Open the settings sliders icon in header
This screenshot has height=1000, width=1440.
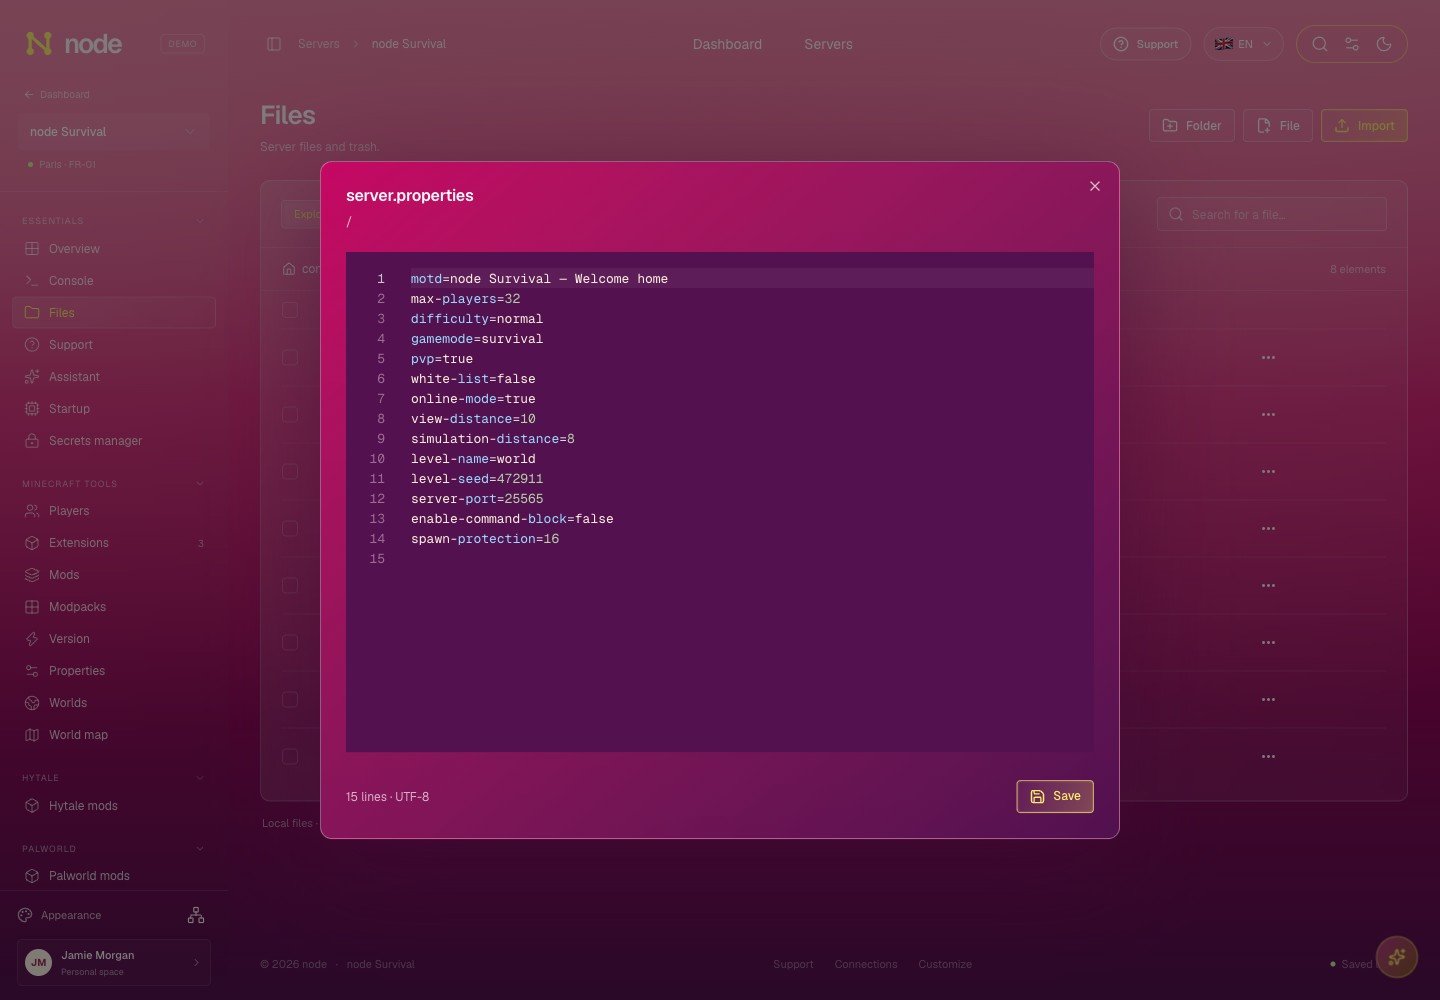click(1352, 44)
